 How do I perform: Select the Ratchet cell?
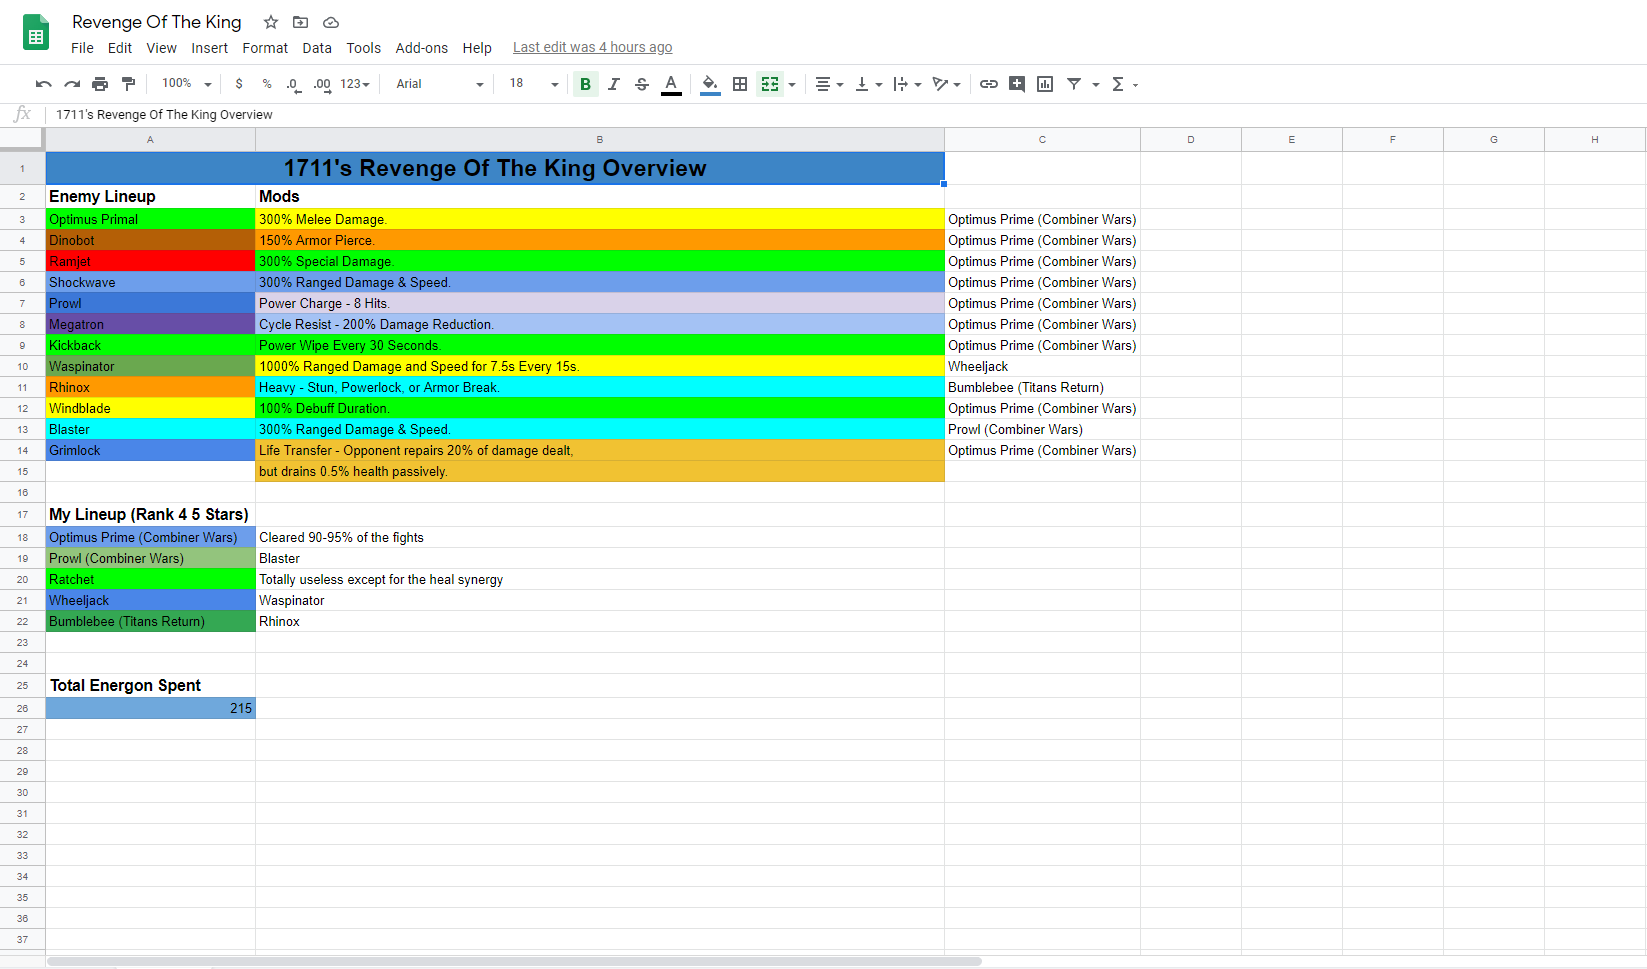pyautogui.click(x=150, y=580)
